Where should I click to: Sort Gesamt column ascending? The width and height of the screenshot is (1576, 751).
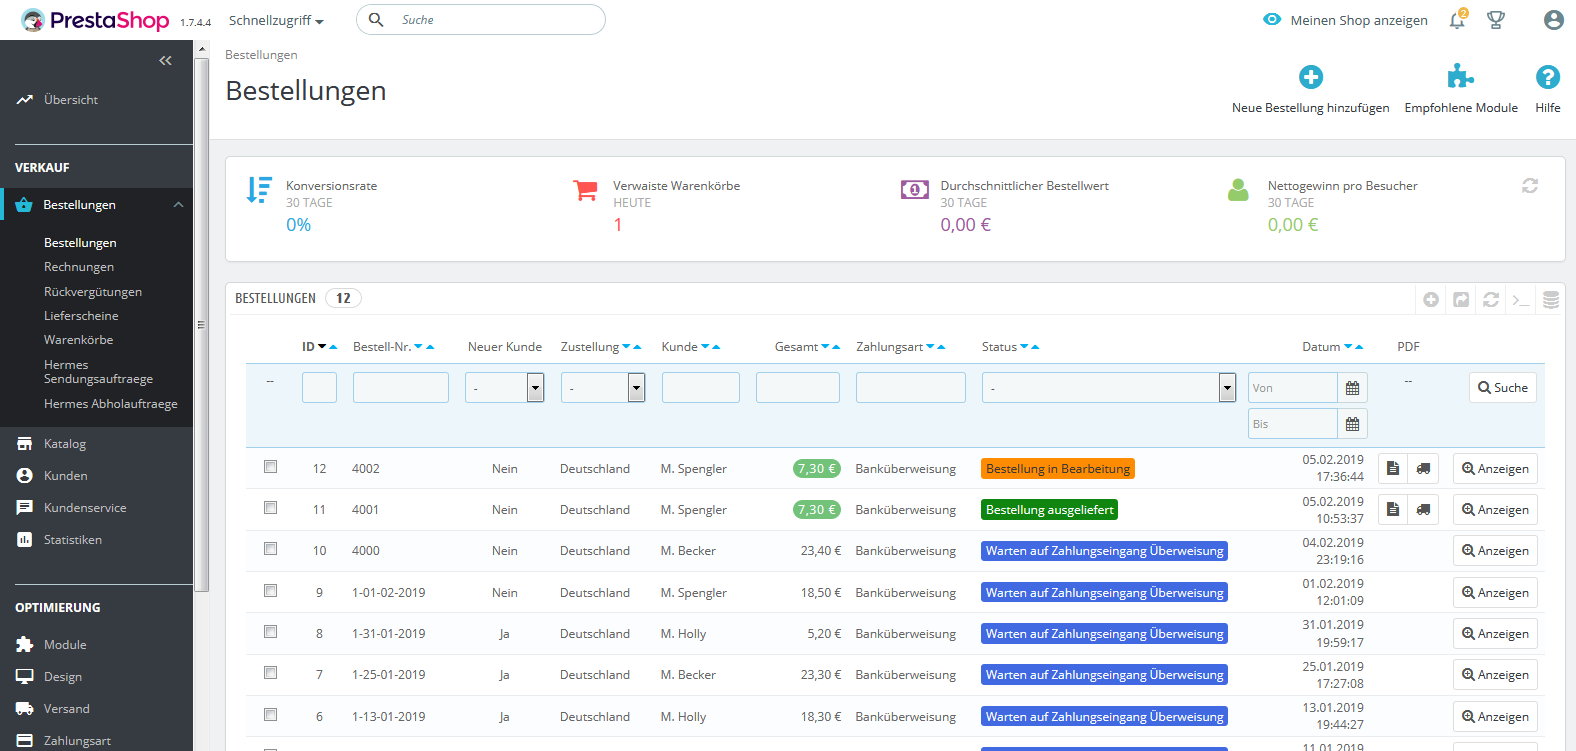click(836, 347)
